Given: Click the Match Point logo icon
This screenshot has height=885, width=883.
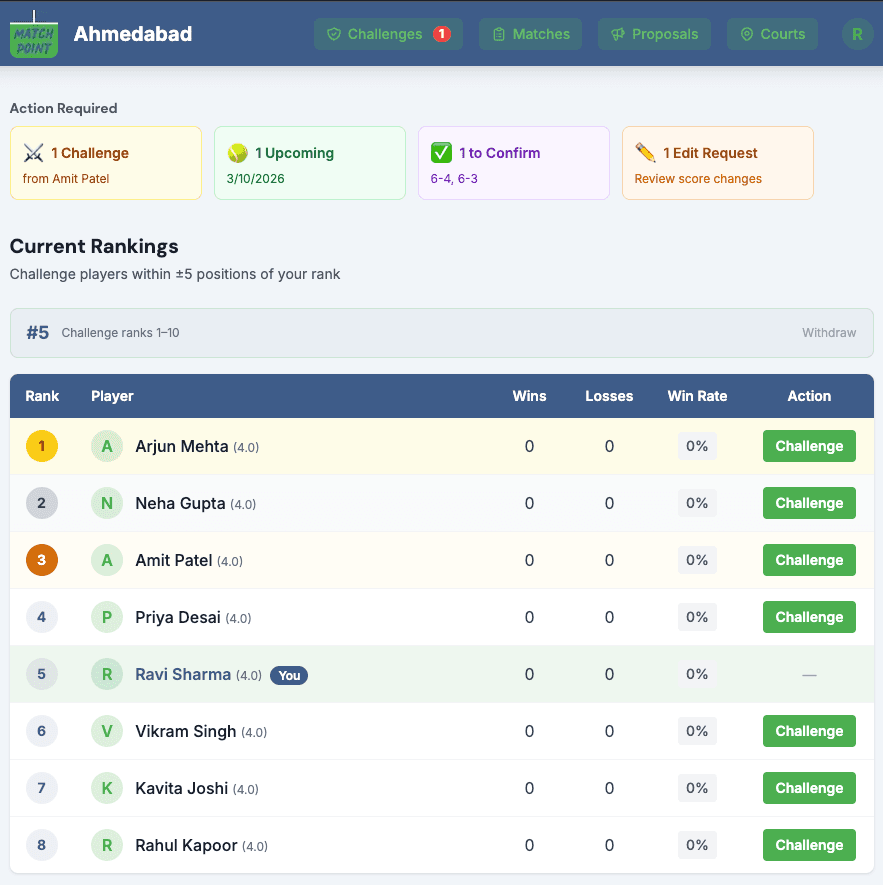Looking at the screenshot, I should [34, 34].
